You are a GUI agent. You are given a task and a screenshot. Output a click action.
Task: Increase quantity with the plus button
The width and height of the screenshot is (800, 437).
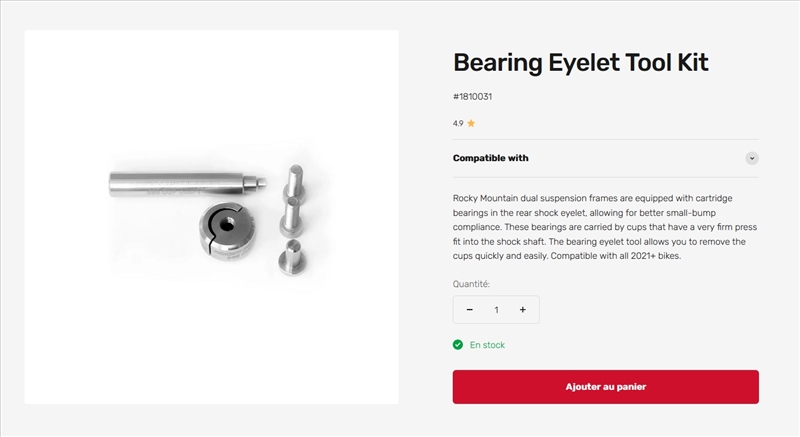pyautogui.click(x=522, y=310)
